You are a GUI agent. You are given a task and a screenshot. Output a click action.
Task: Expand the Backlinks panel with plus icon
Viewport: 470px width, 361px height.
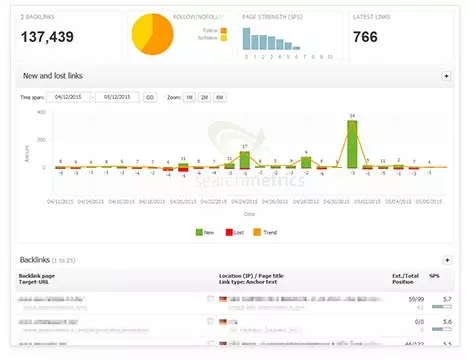click(447, 260)
